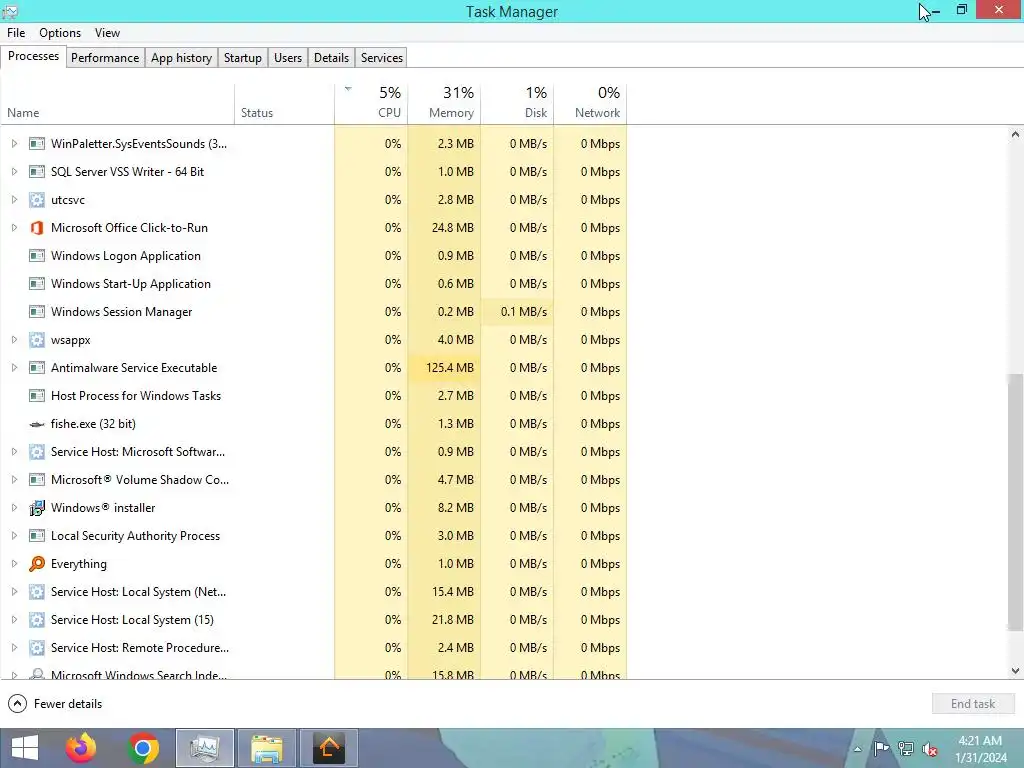Click the Antimalware Service Executable icon
This screenshot has width=1024, height=768.
point(37,368)
